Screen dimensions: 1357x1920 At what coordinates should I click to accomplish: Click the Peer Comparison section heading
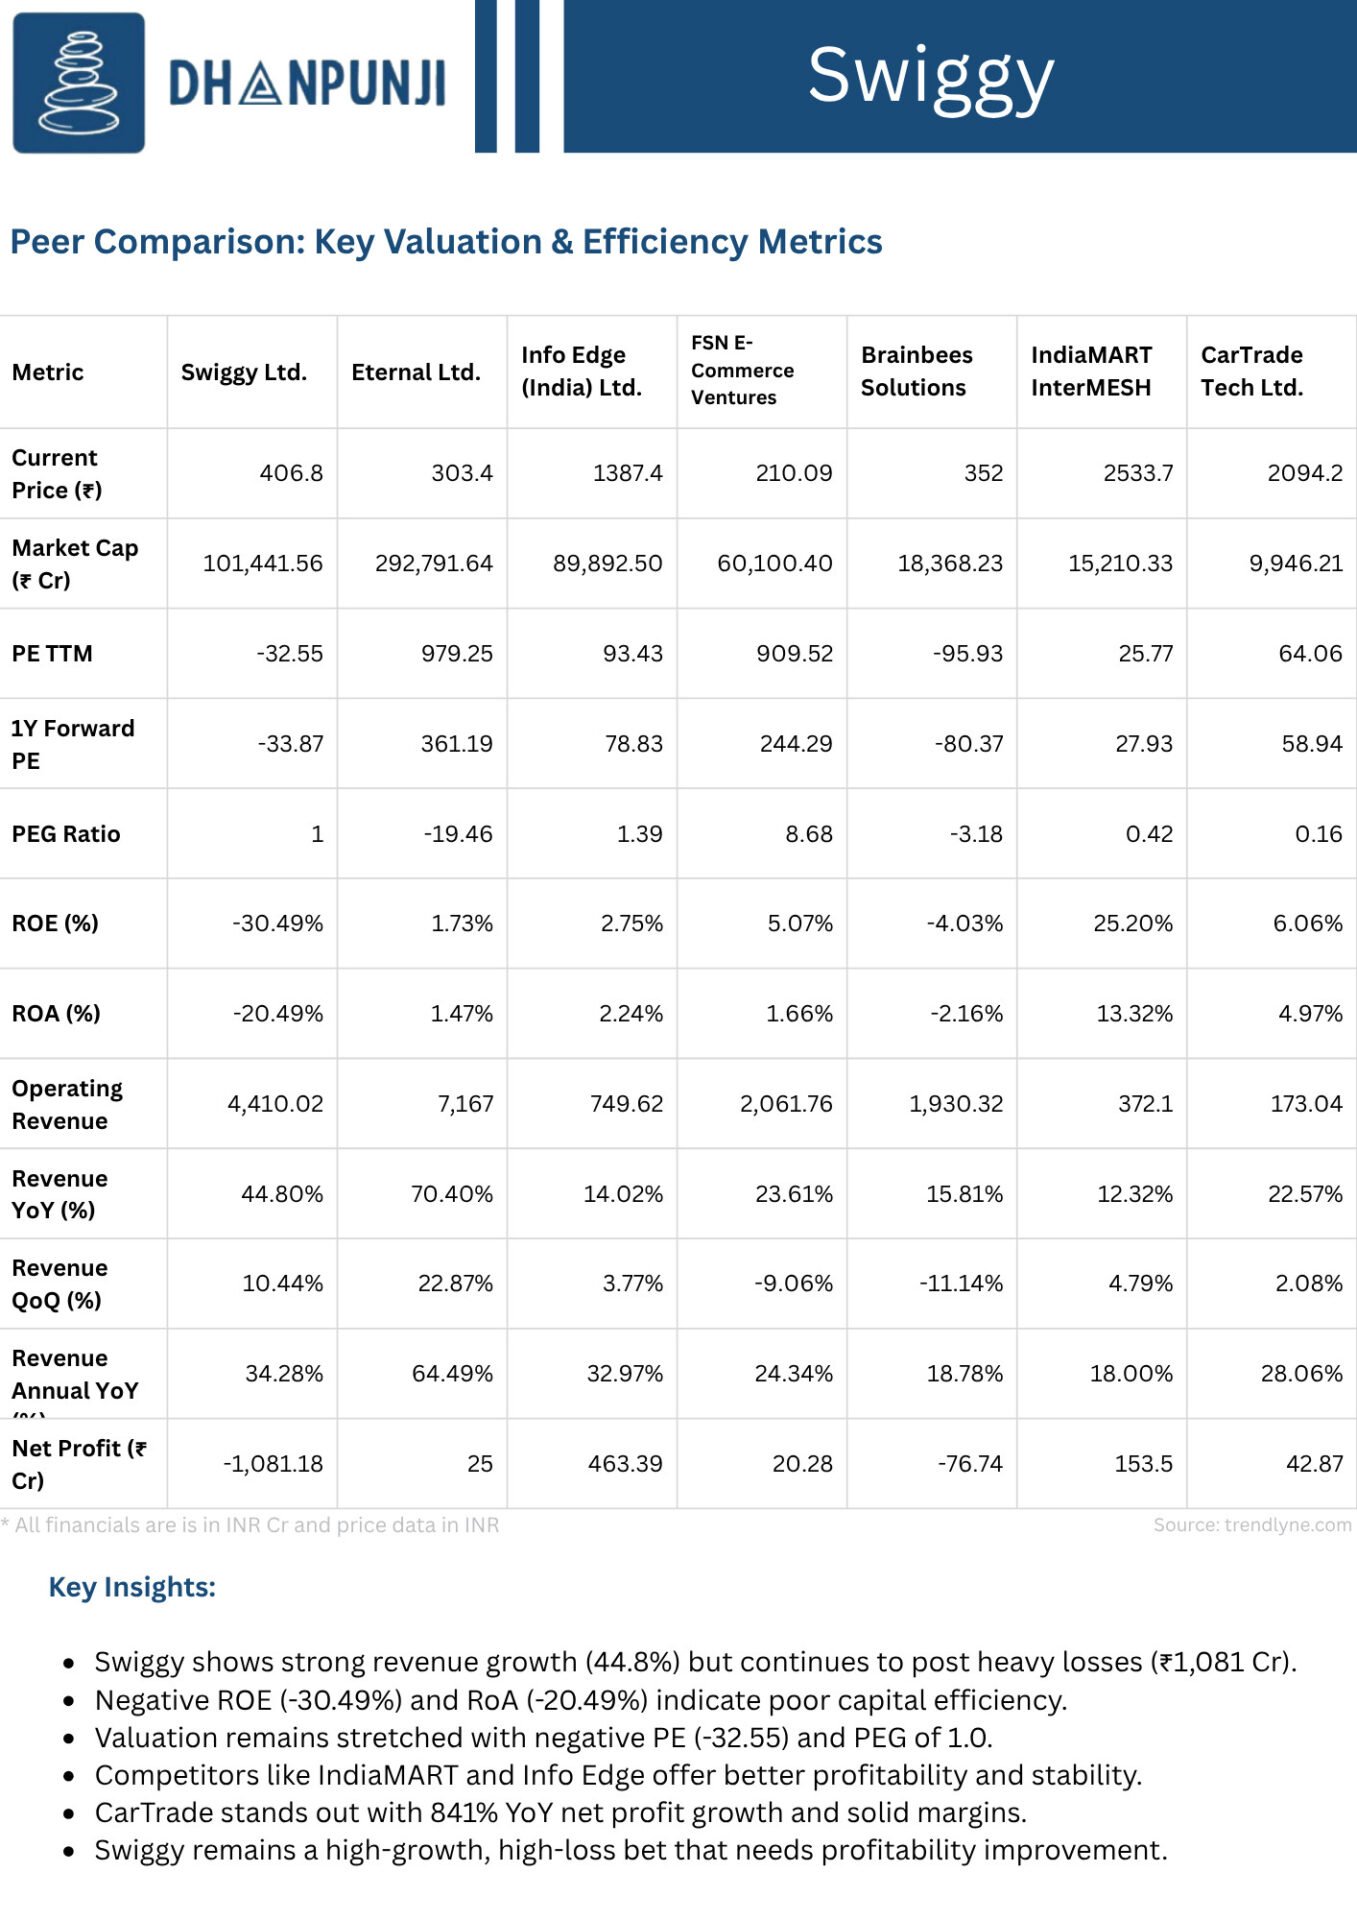[x=446, y=242]
